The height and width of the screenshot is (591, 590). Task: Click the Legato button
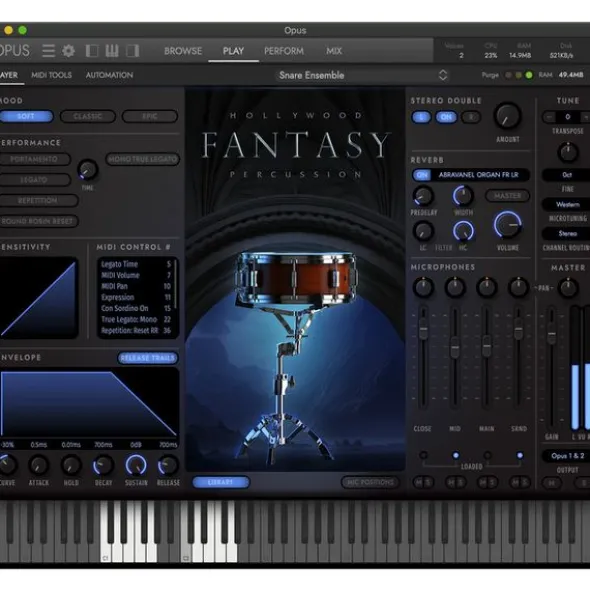click(x=34, y=180)
